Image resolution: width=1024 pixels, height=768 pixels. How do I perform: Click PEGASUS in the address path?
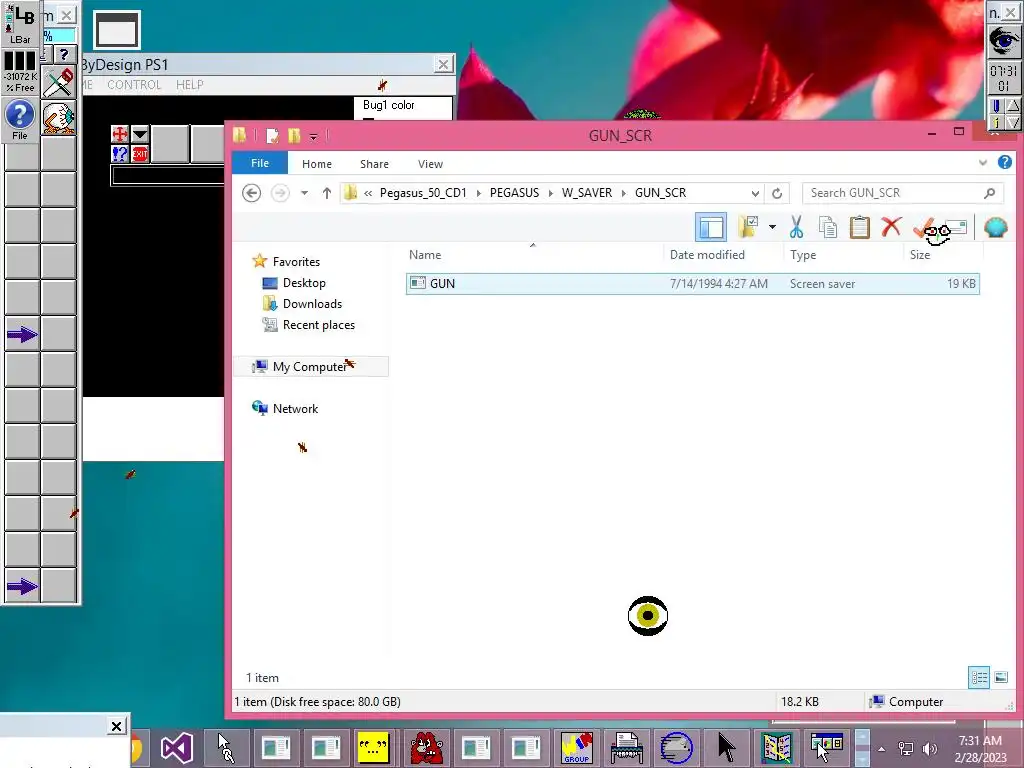(x=515, y=193)
